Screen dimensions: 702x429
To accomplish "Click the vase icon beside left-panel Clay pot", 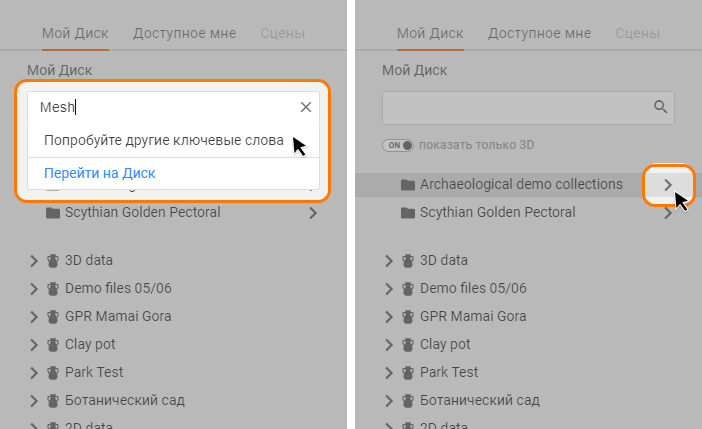I will click(x=53, y=344).
